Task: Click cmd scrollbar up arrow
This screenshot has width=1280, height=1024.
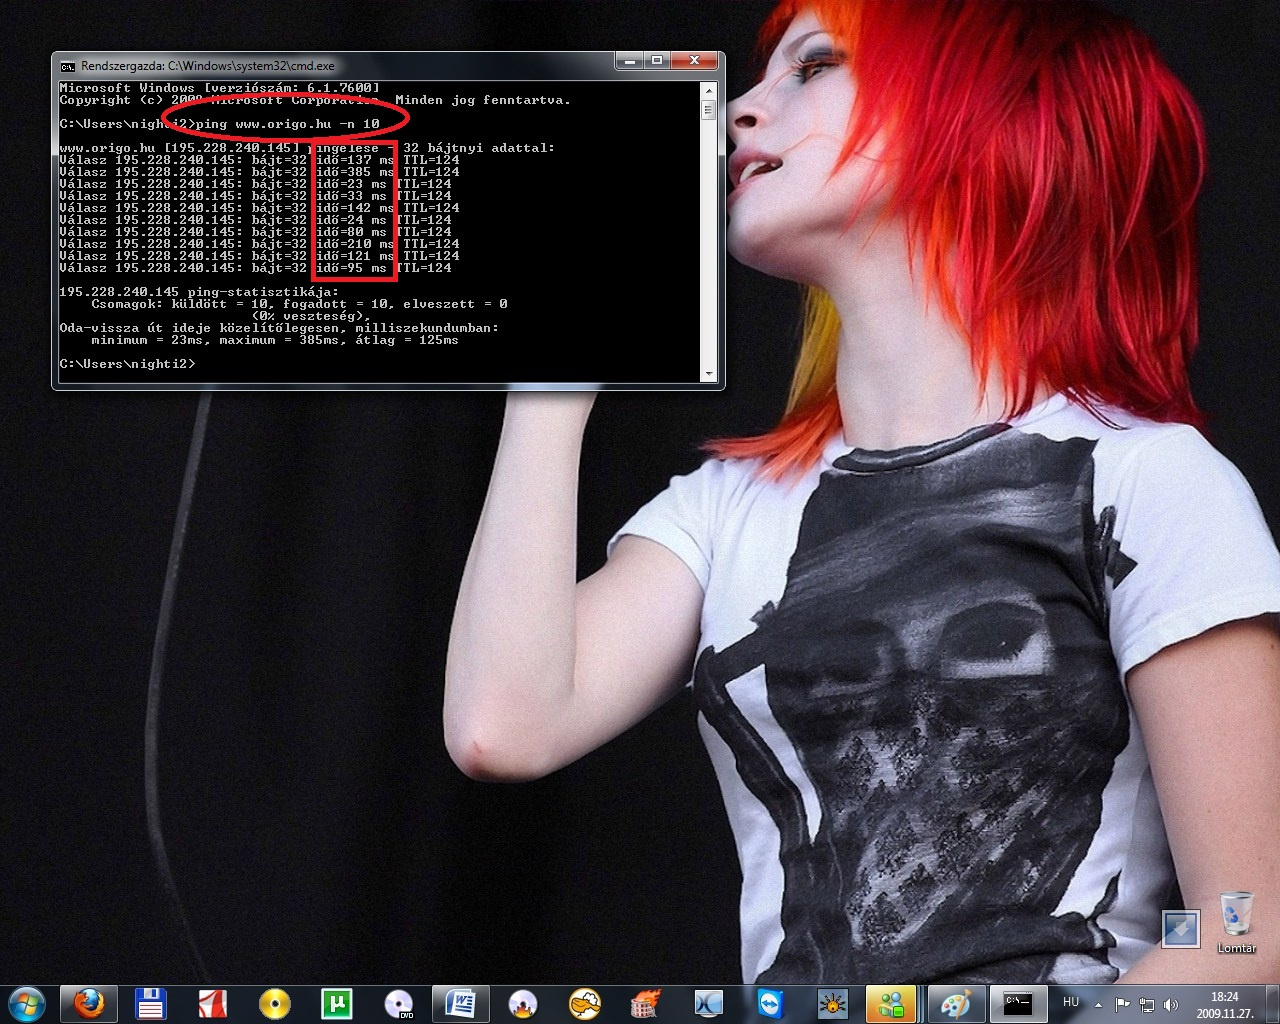Action: click(x=709, y=90)
